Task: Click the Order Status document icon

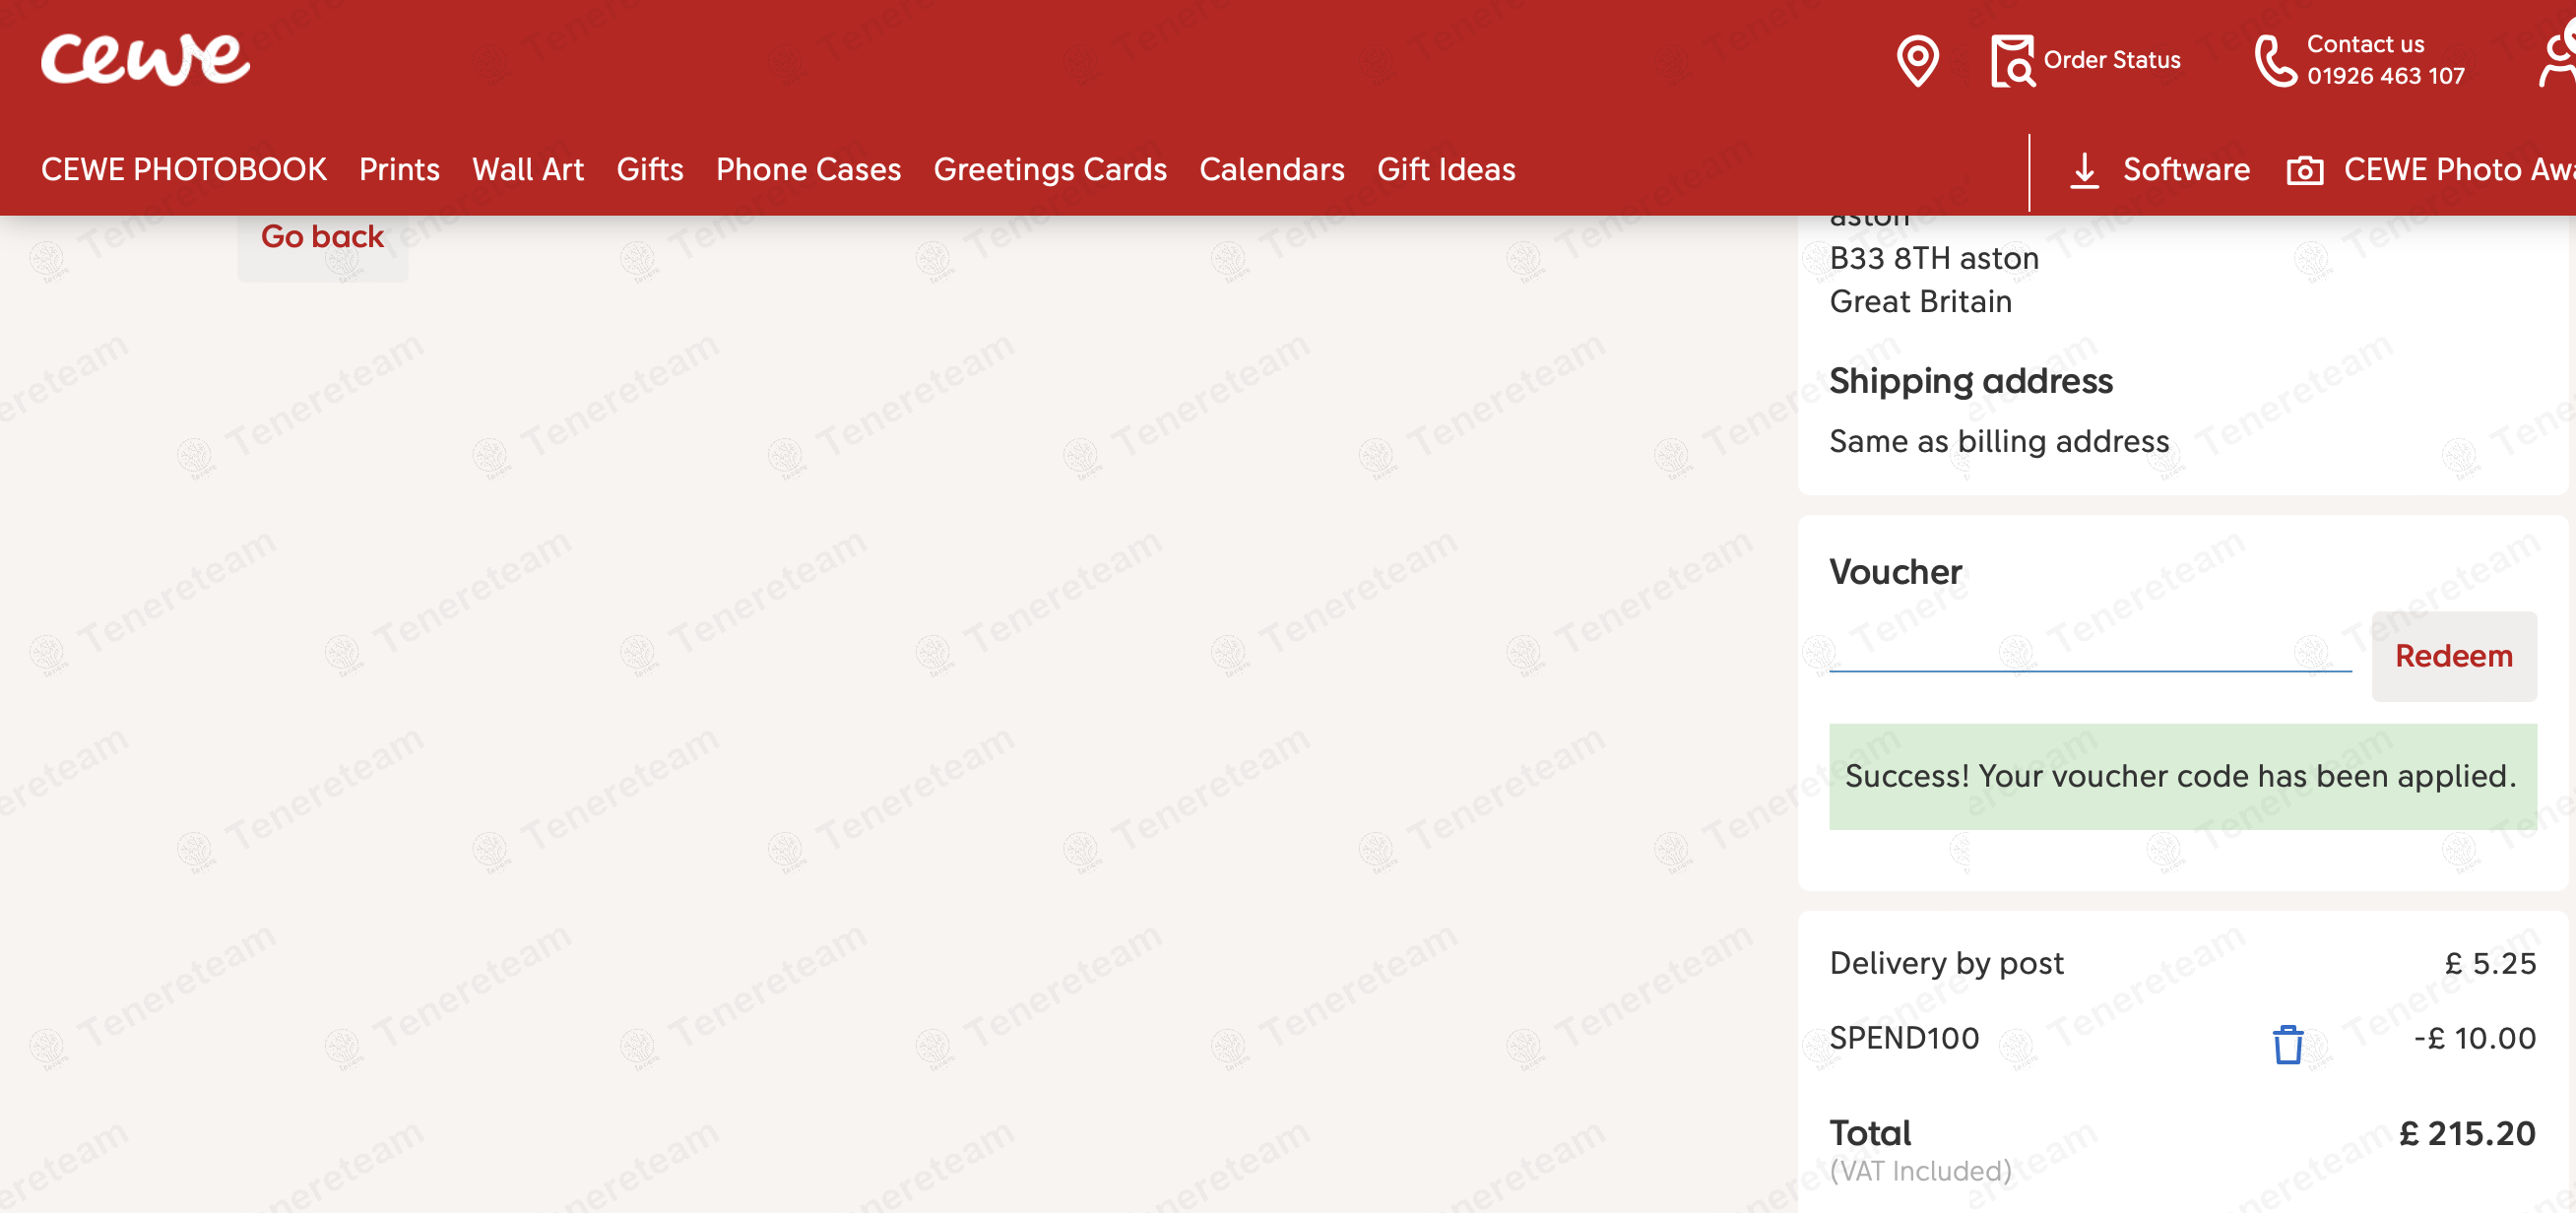Action: coord(2012,61)
